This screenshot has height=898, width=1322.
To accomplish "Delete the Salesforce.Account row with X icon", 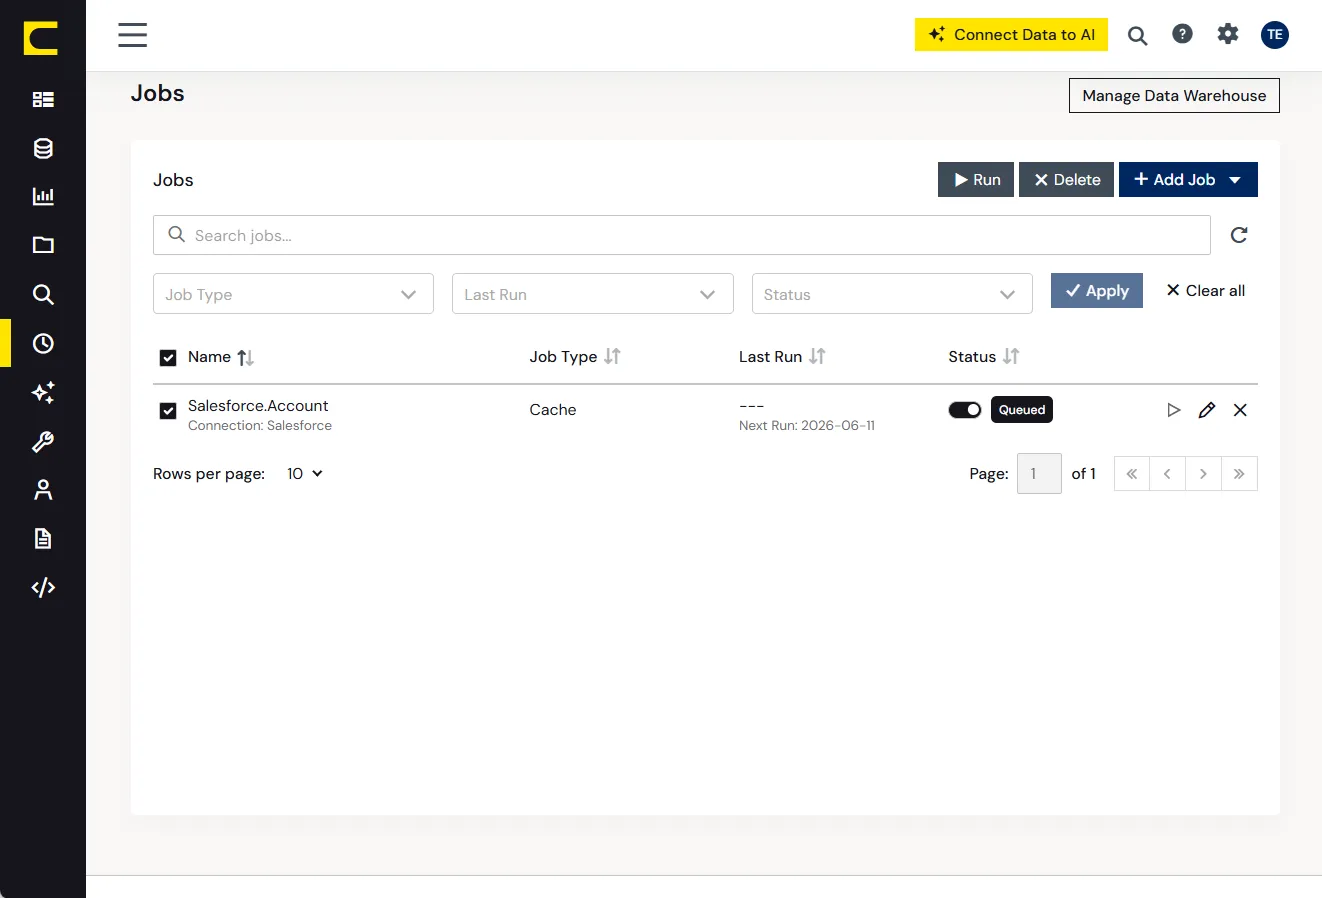I will coord(1240,410).
